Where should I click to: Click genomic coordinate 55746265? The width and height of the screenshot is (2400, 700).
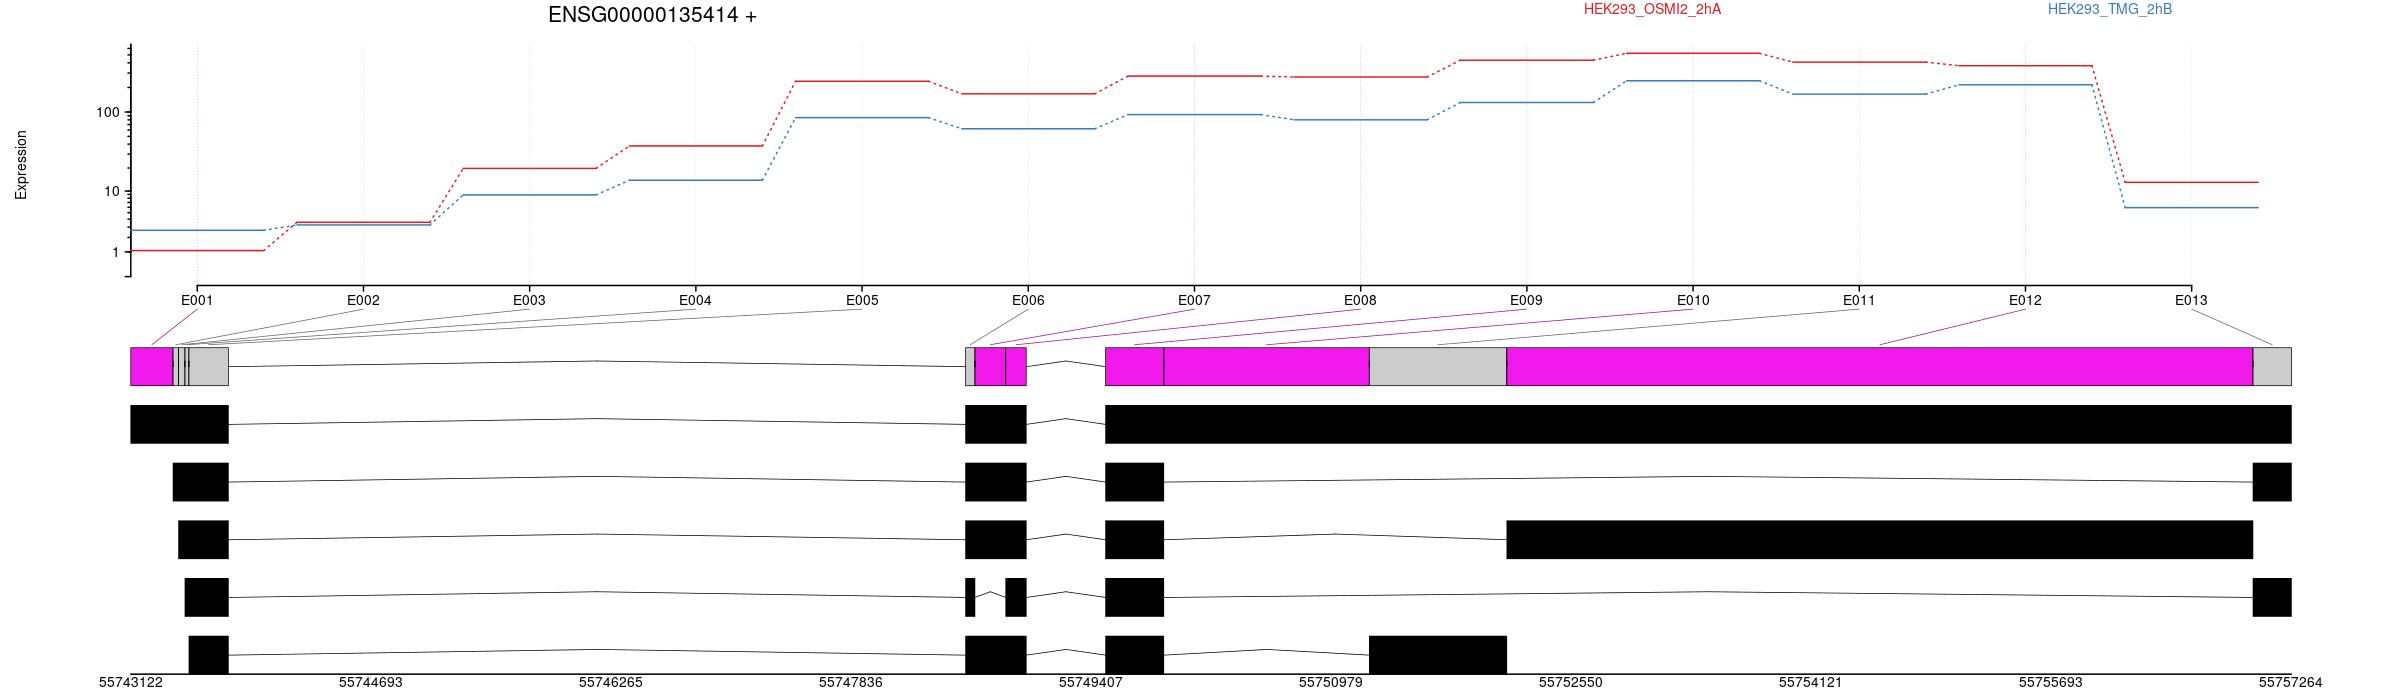coord(611,683)
